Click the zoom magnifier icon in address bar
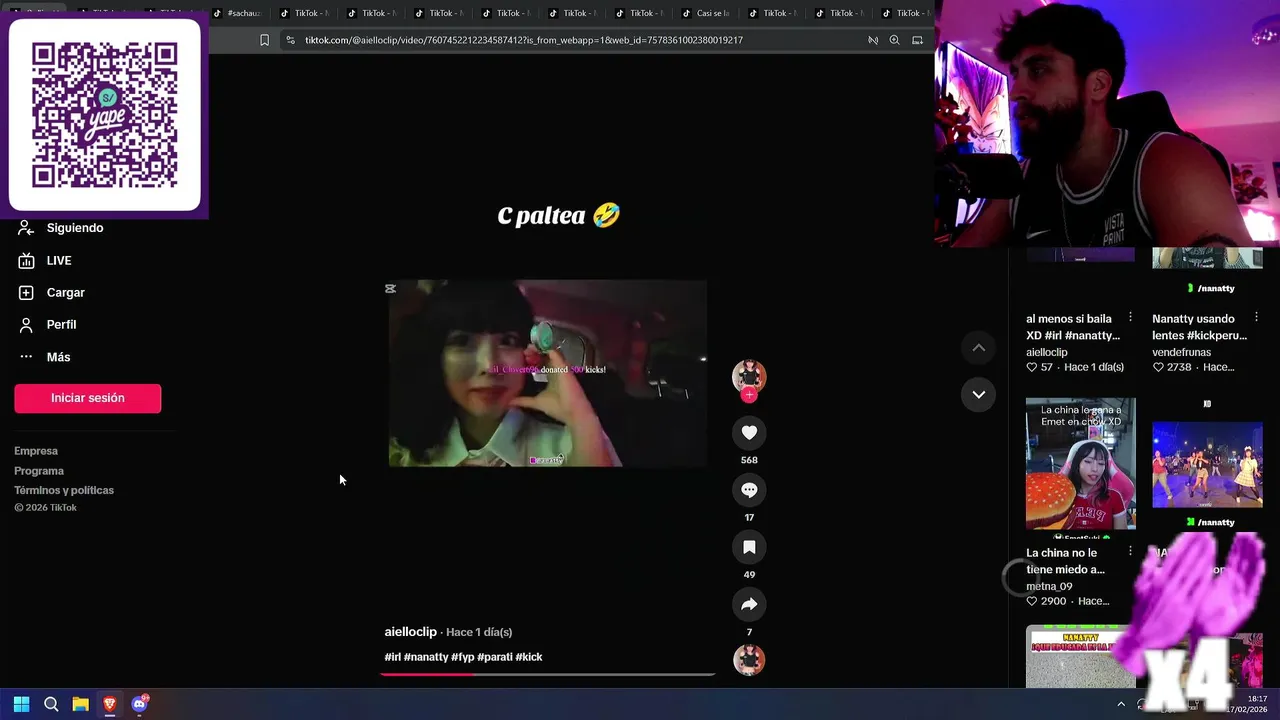The image size is (1280, 720). [x=894, y=40]
